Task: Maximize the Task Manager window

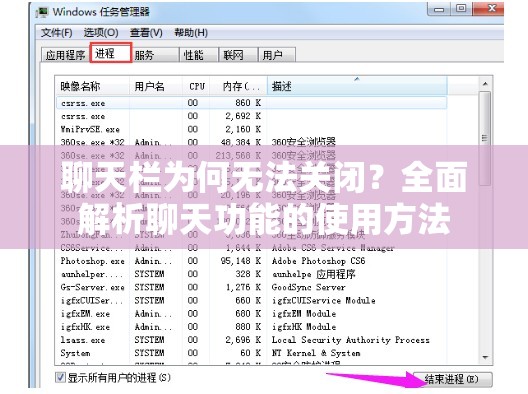Action: pos(461,8)
